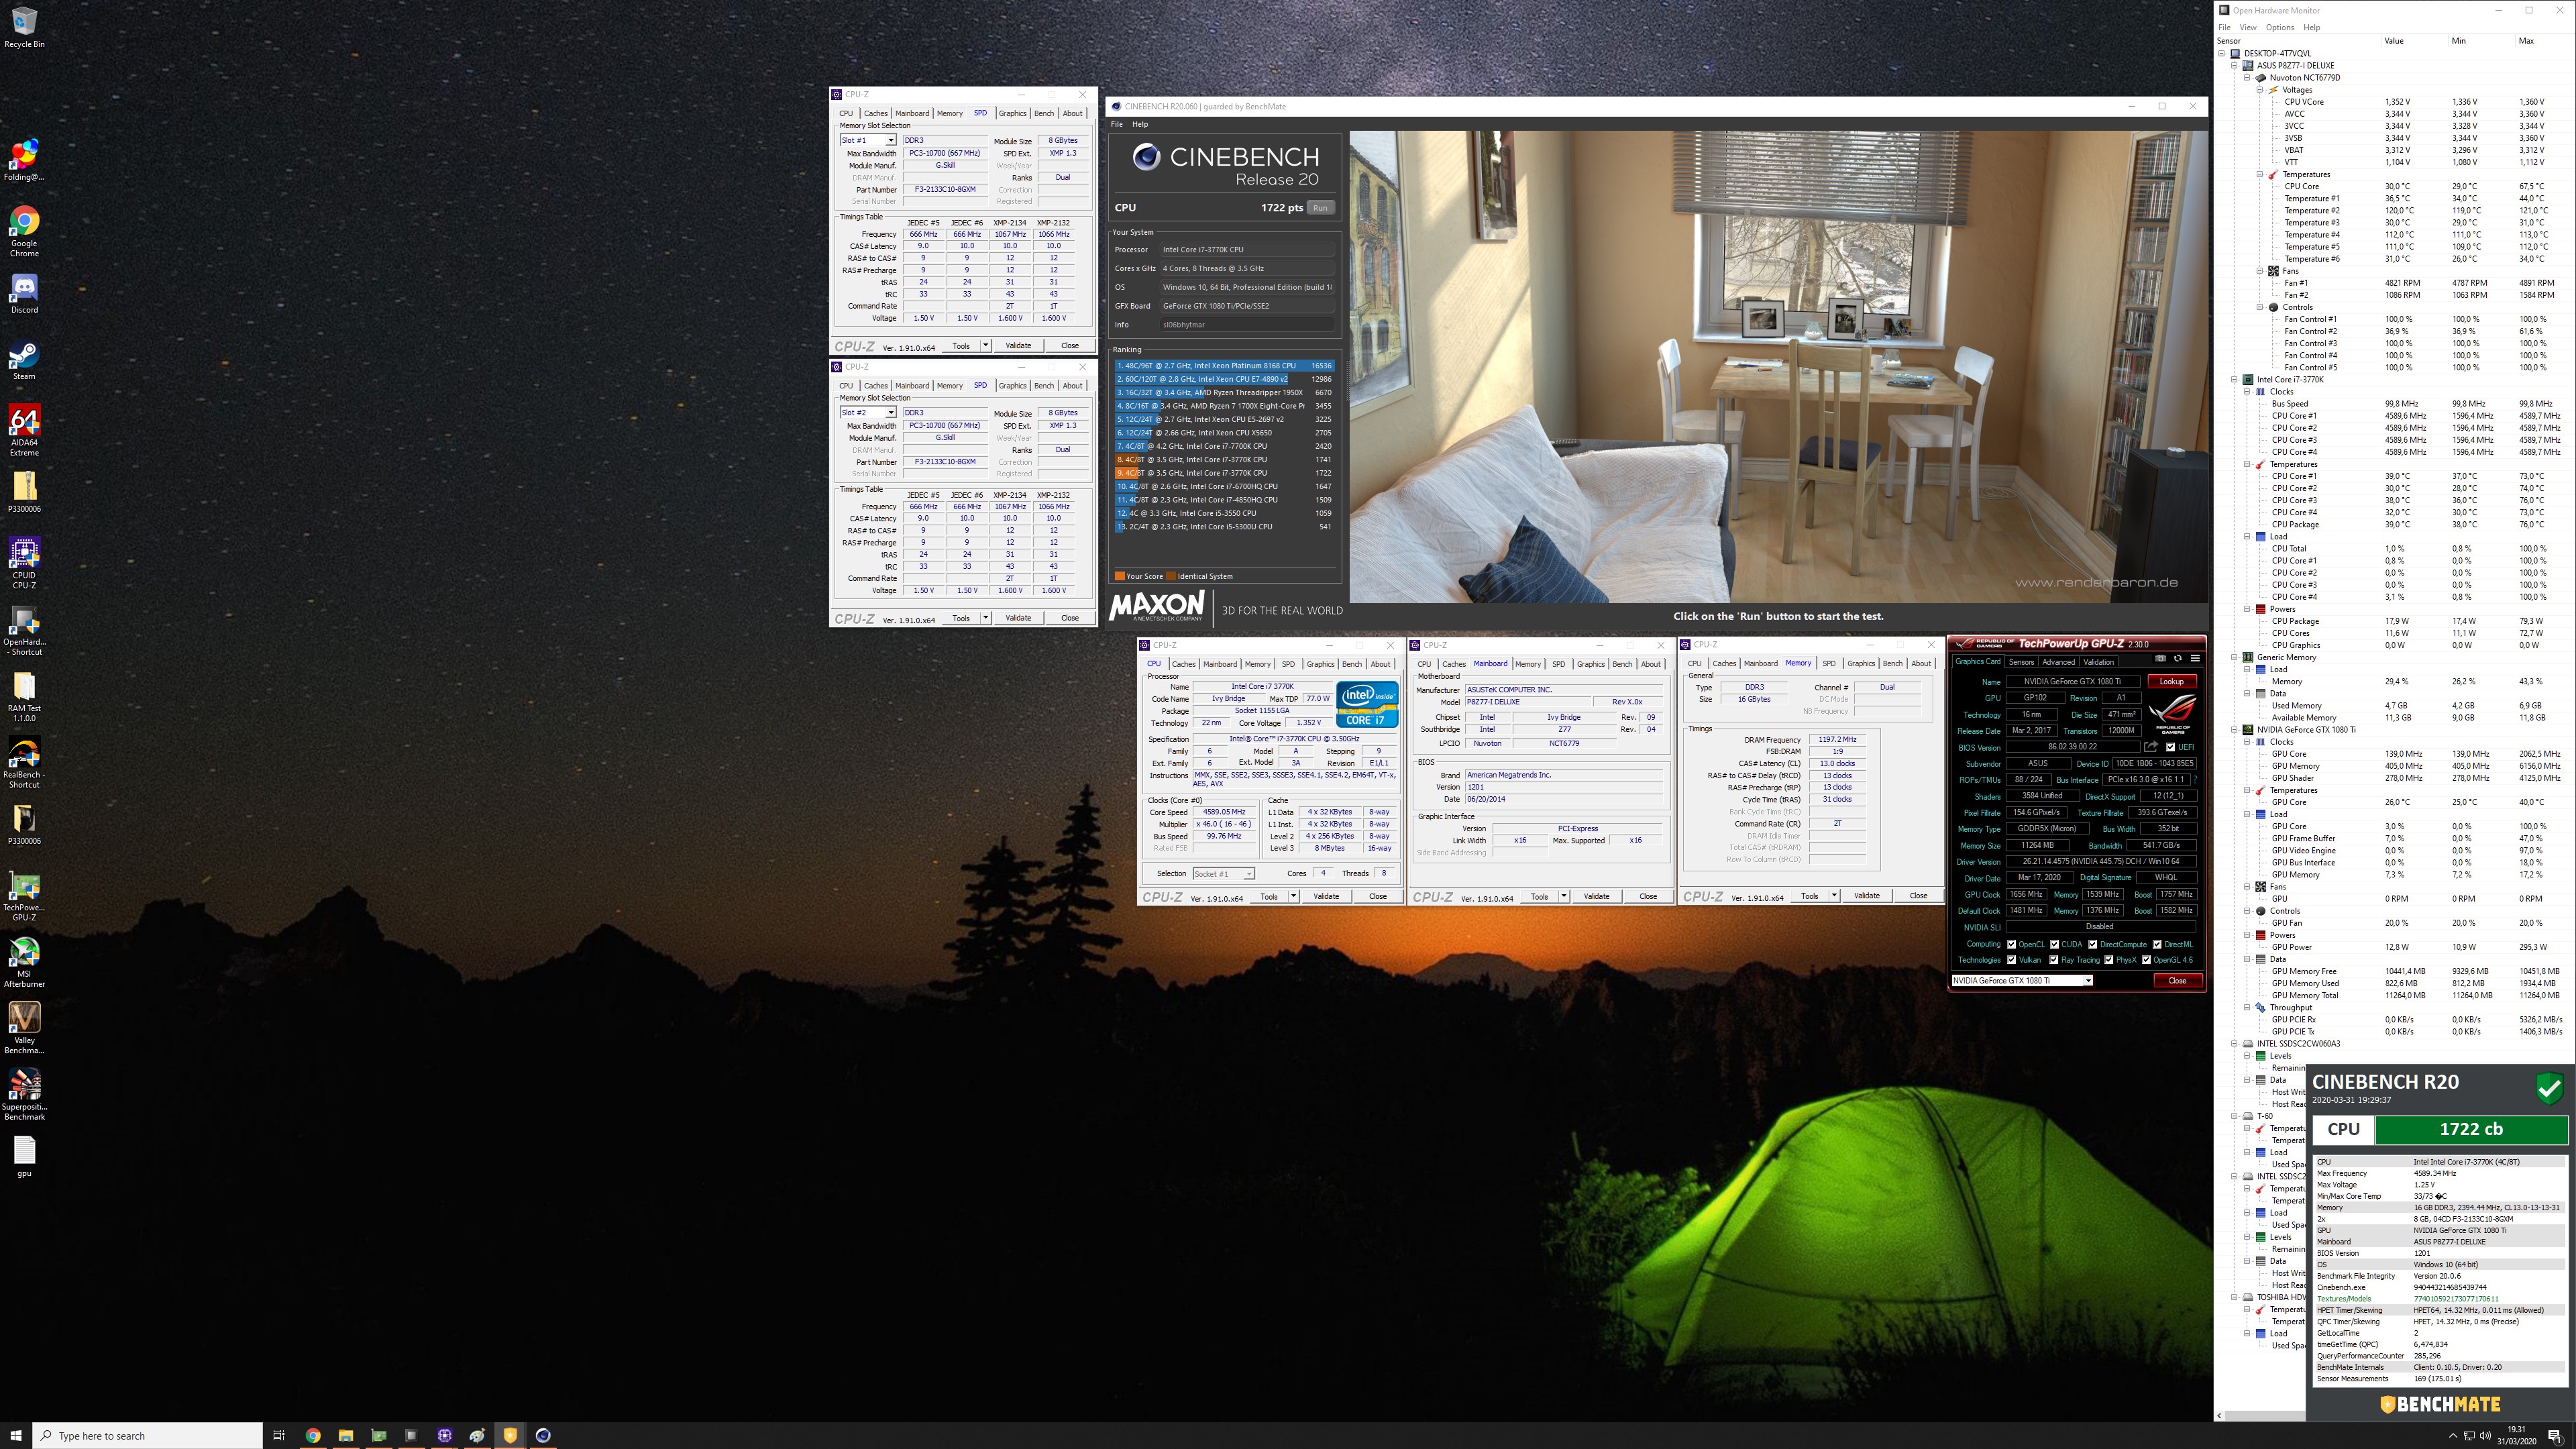Collapse the Intel Core i7-3770K tree node

click(2234, 380)
